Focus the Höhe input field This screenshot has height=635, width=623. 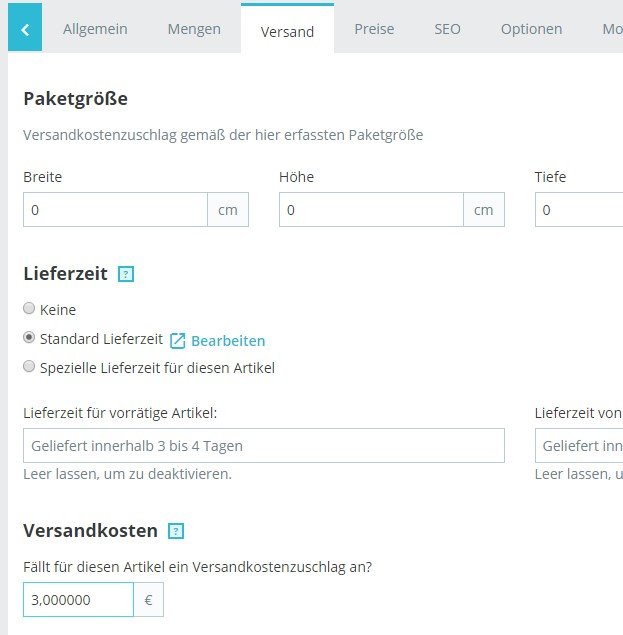[x=371, y=210]
